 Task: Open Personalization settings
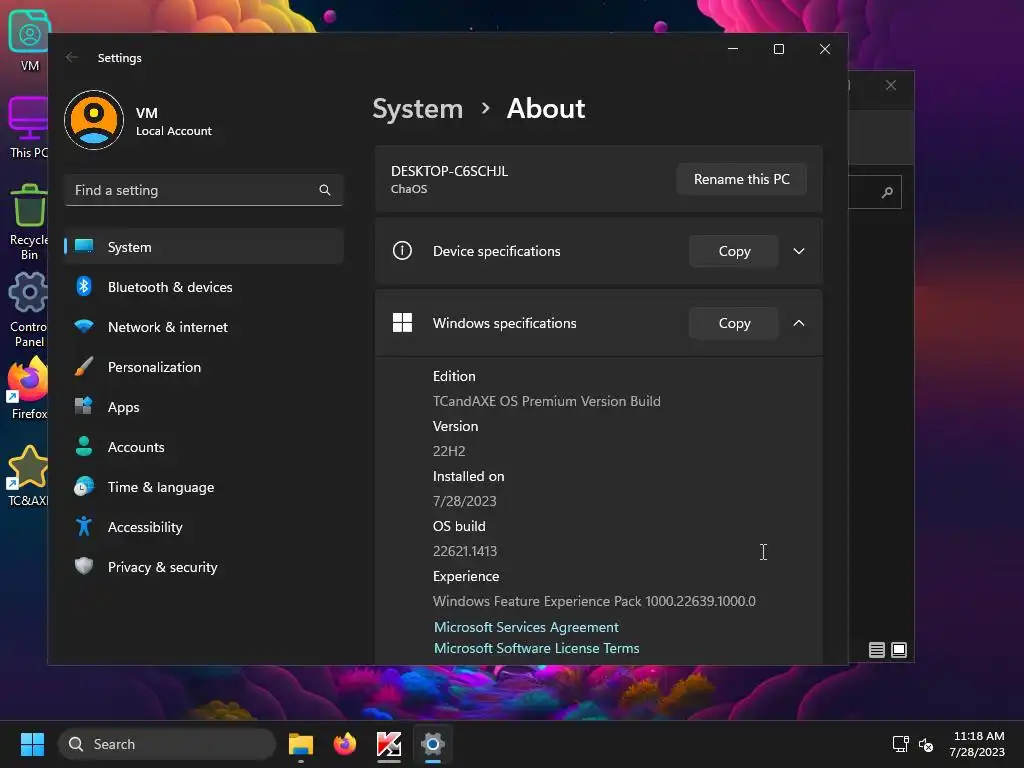[204, 367]
